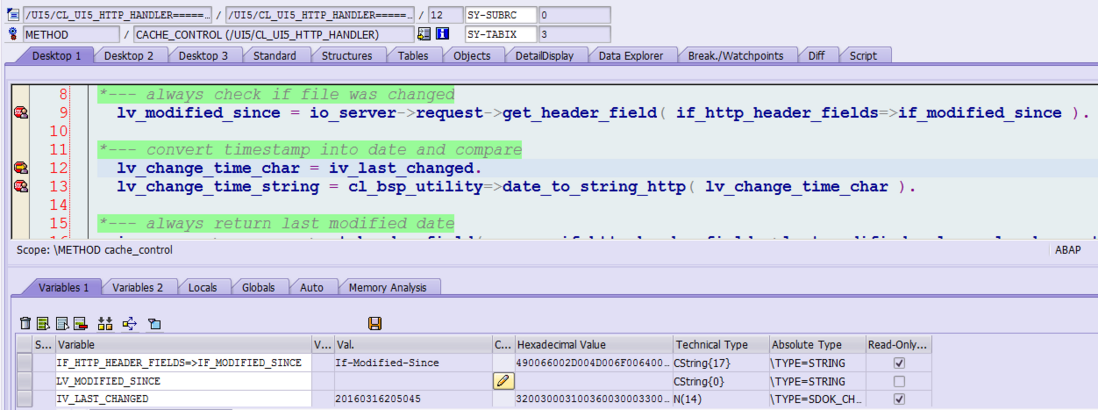
Task: Click variable name cell IV_LAST_CHANGED
Action: click(183, 400)
